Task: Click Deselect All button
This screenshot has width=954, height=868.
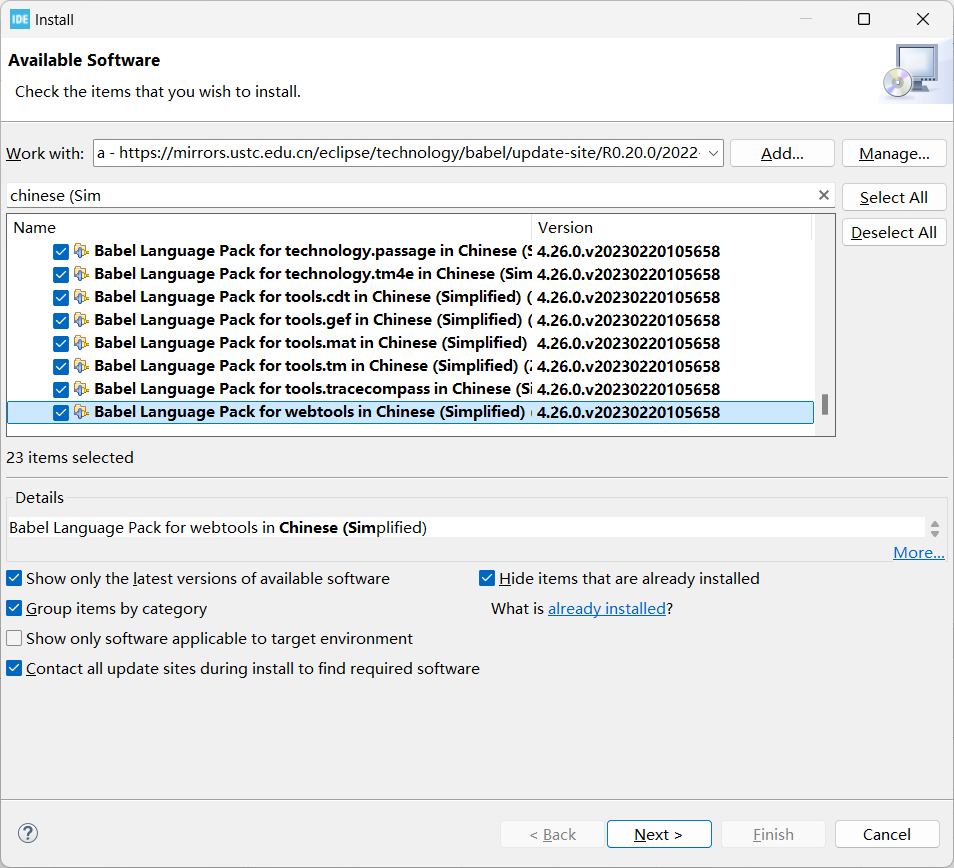Action: click(x=894, y=232)
